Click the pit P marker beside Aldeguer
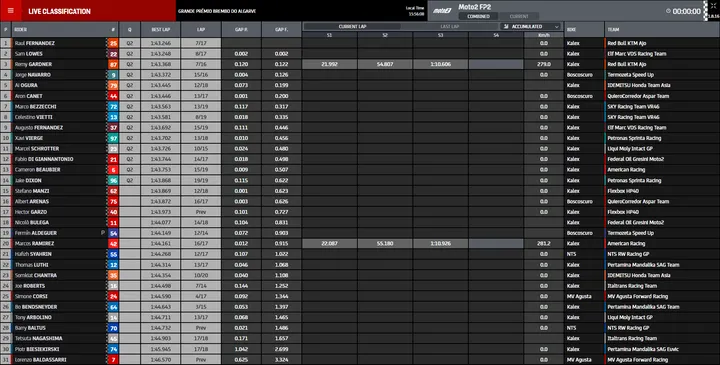Screen dimensions: 720x365 [102, 233]
